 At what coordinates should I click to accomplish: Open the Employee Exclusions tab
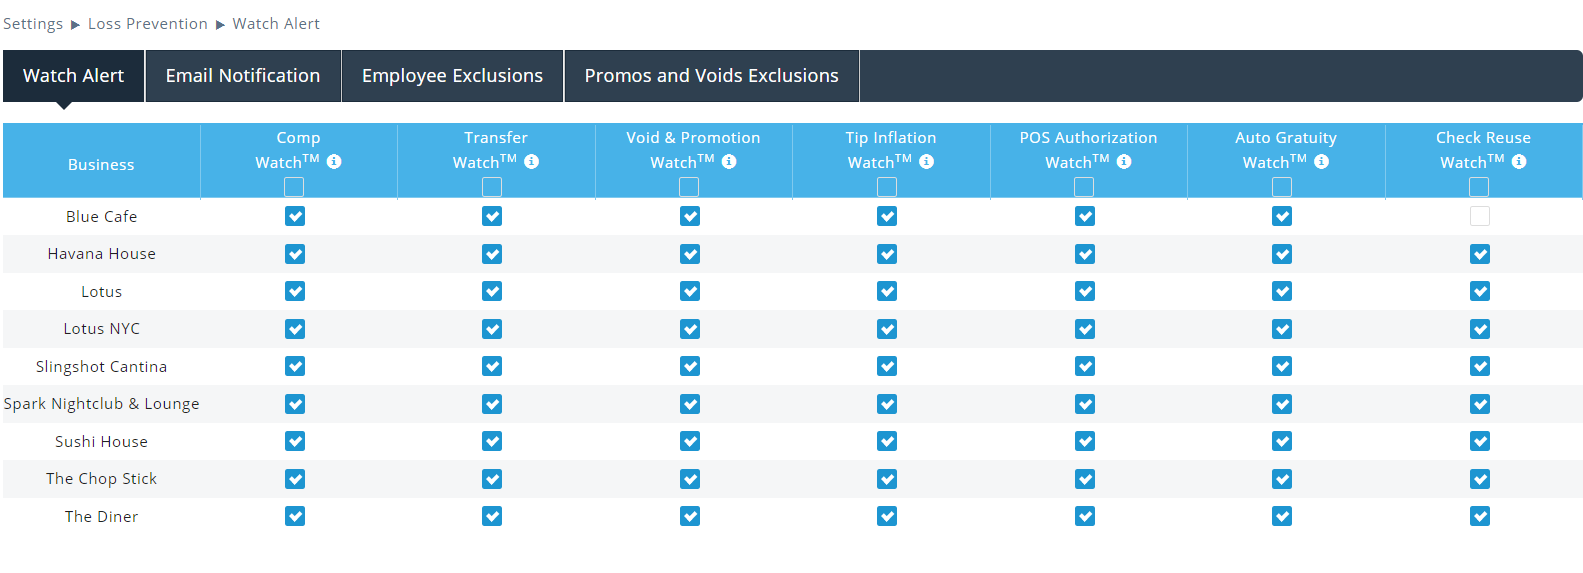(452, 76)
